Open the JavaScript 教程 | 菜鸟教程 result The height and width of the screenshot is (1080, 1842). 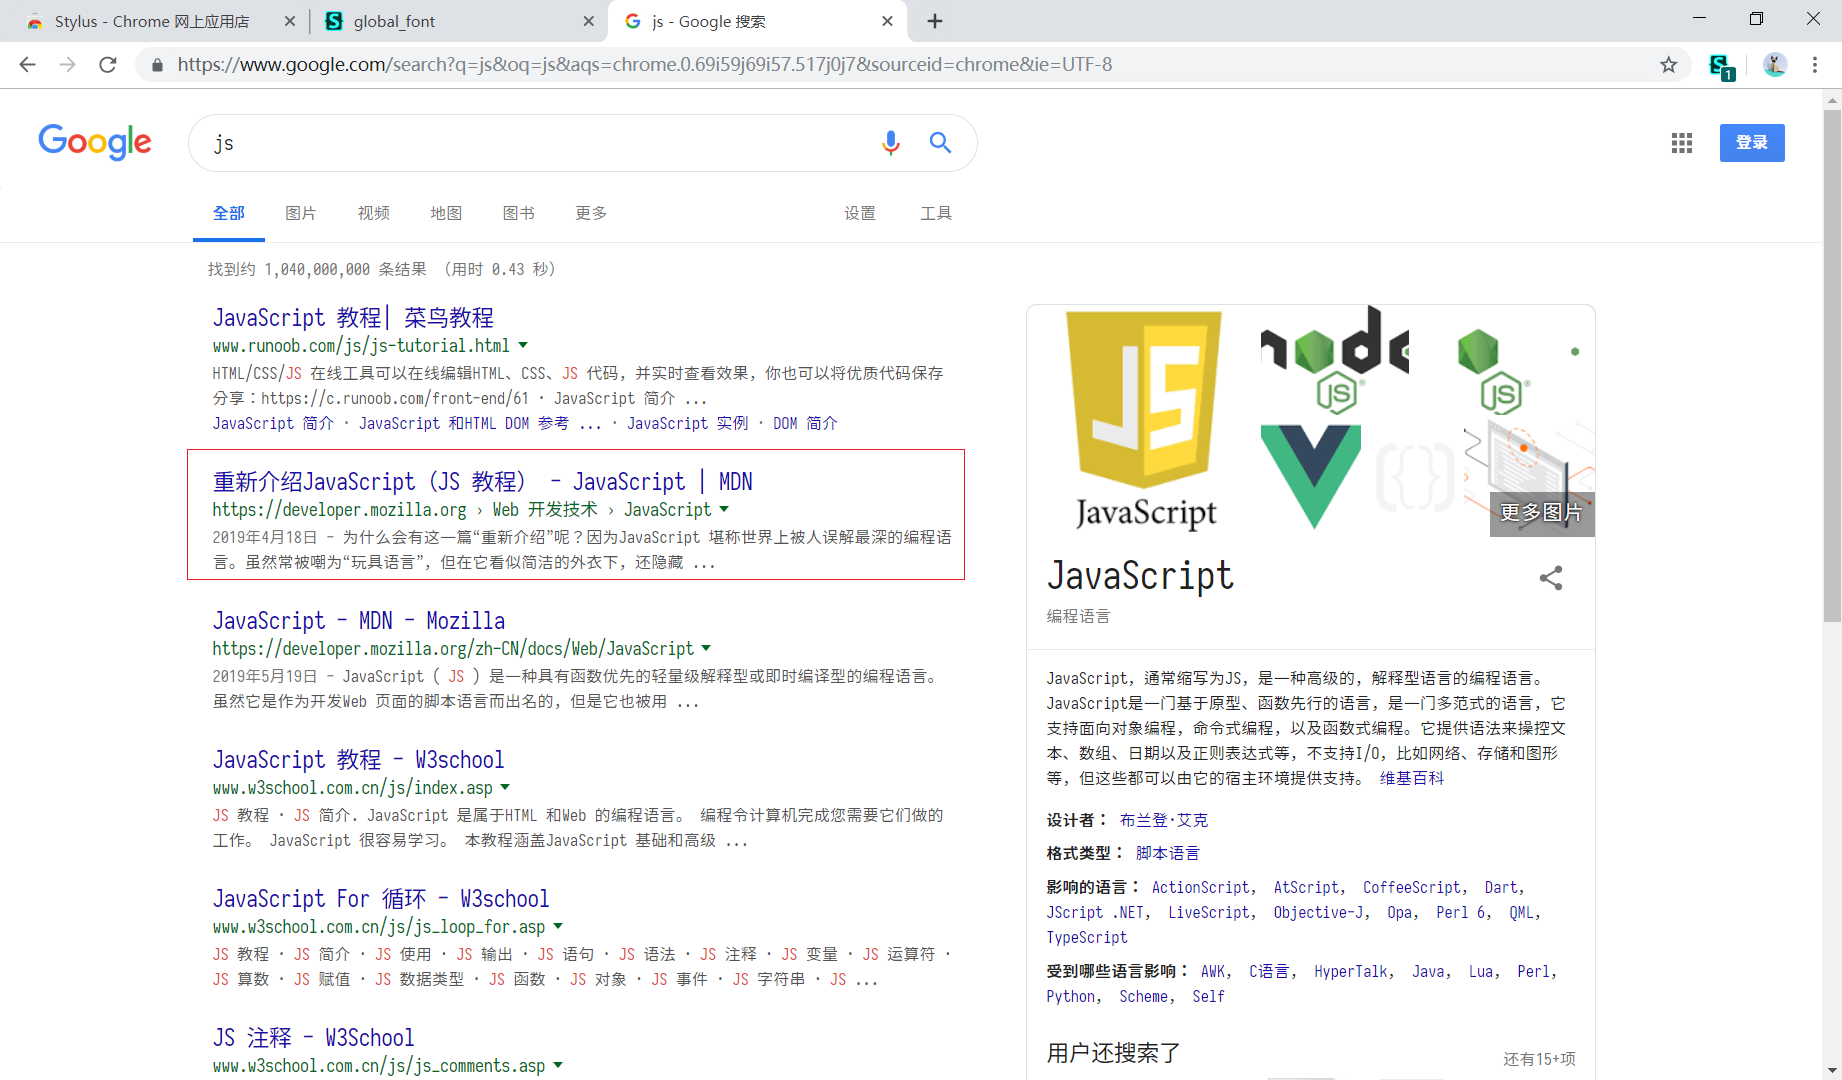[x=353, y=318]
